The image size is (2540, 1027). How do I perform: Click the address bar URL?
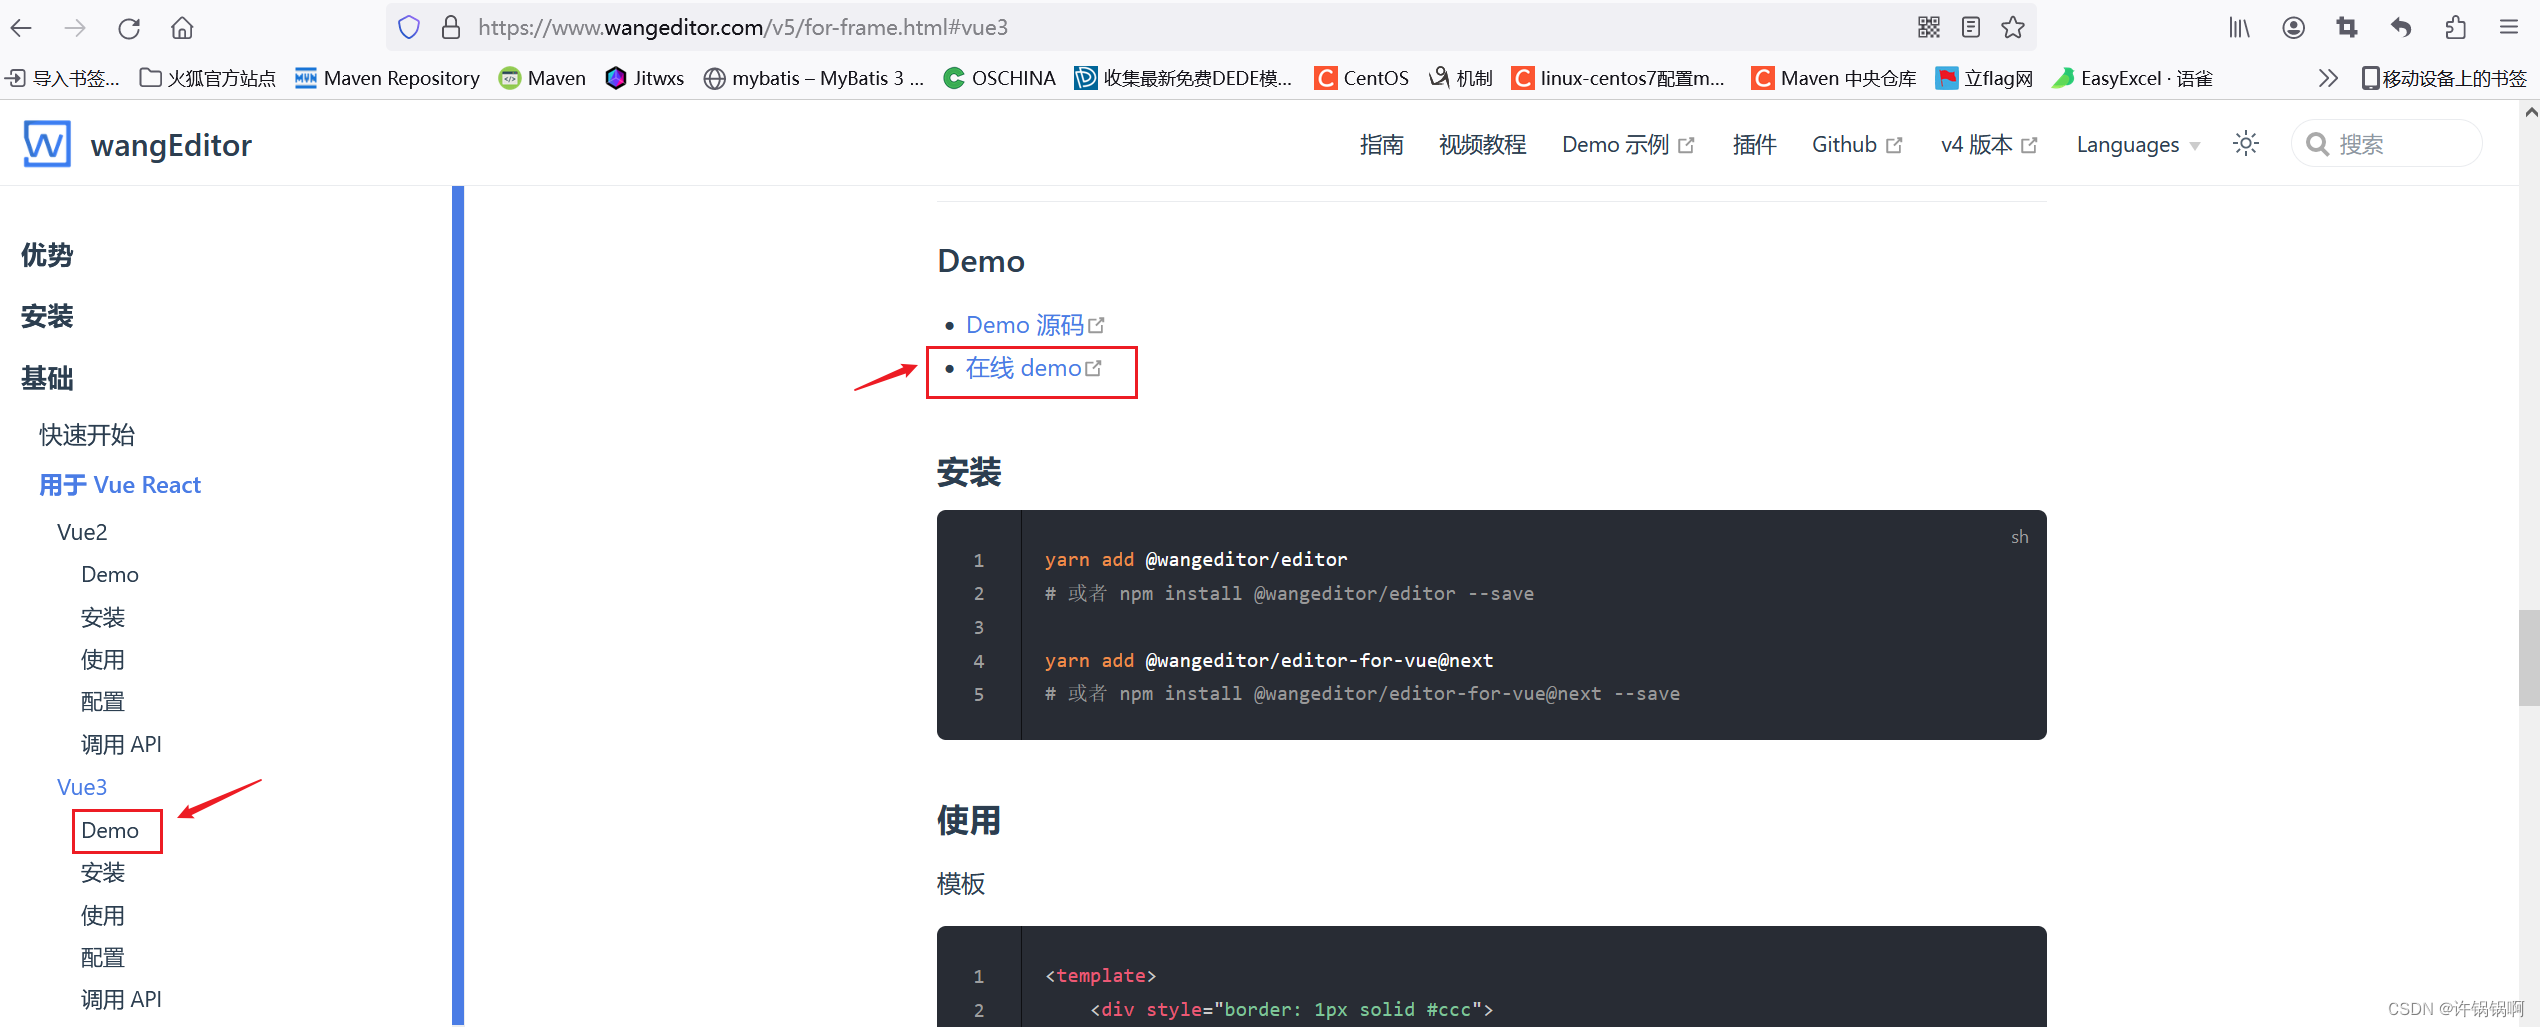(x=743, y=27)
